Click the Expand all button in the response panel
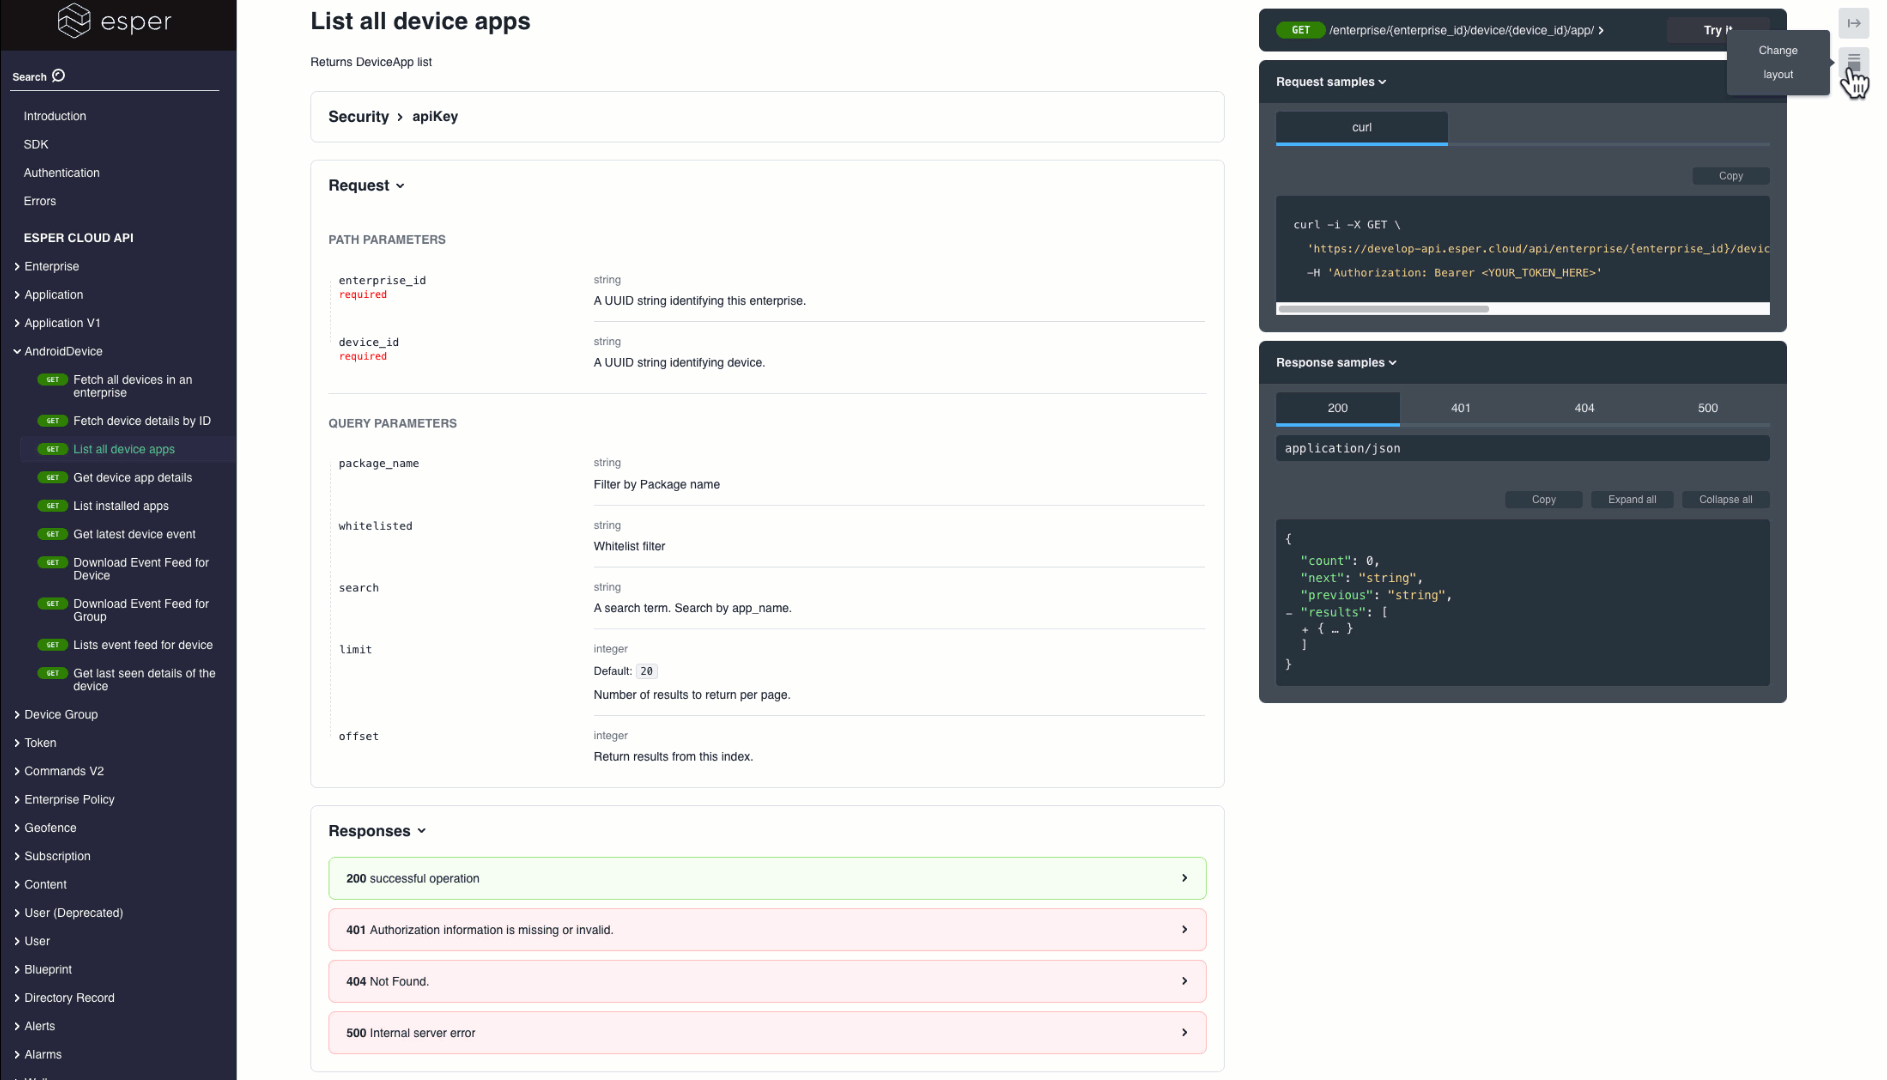Screen dimensions: 1887x1080 point(1632,499)
